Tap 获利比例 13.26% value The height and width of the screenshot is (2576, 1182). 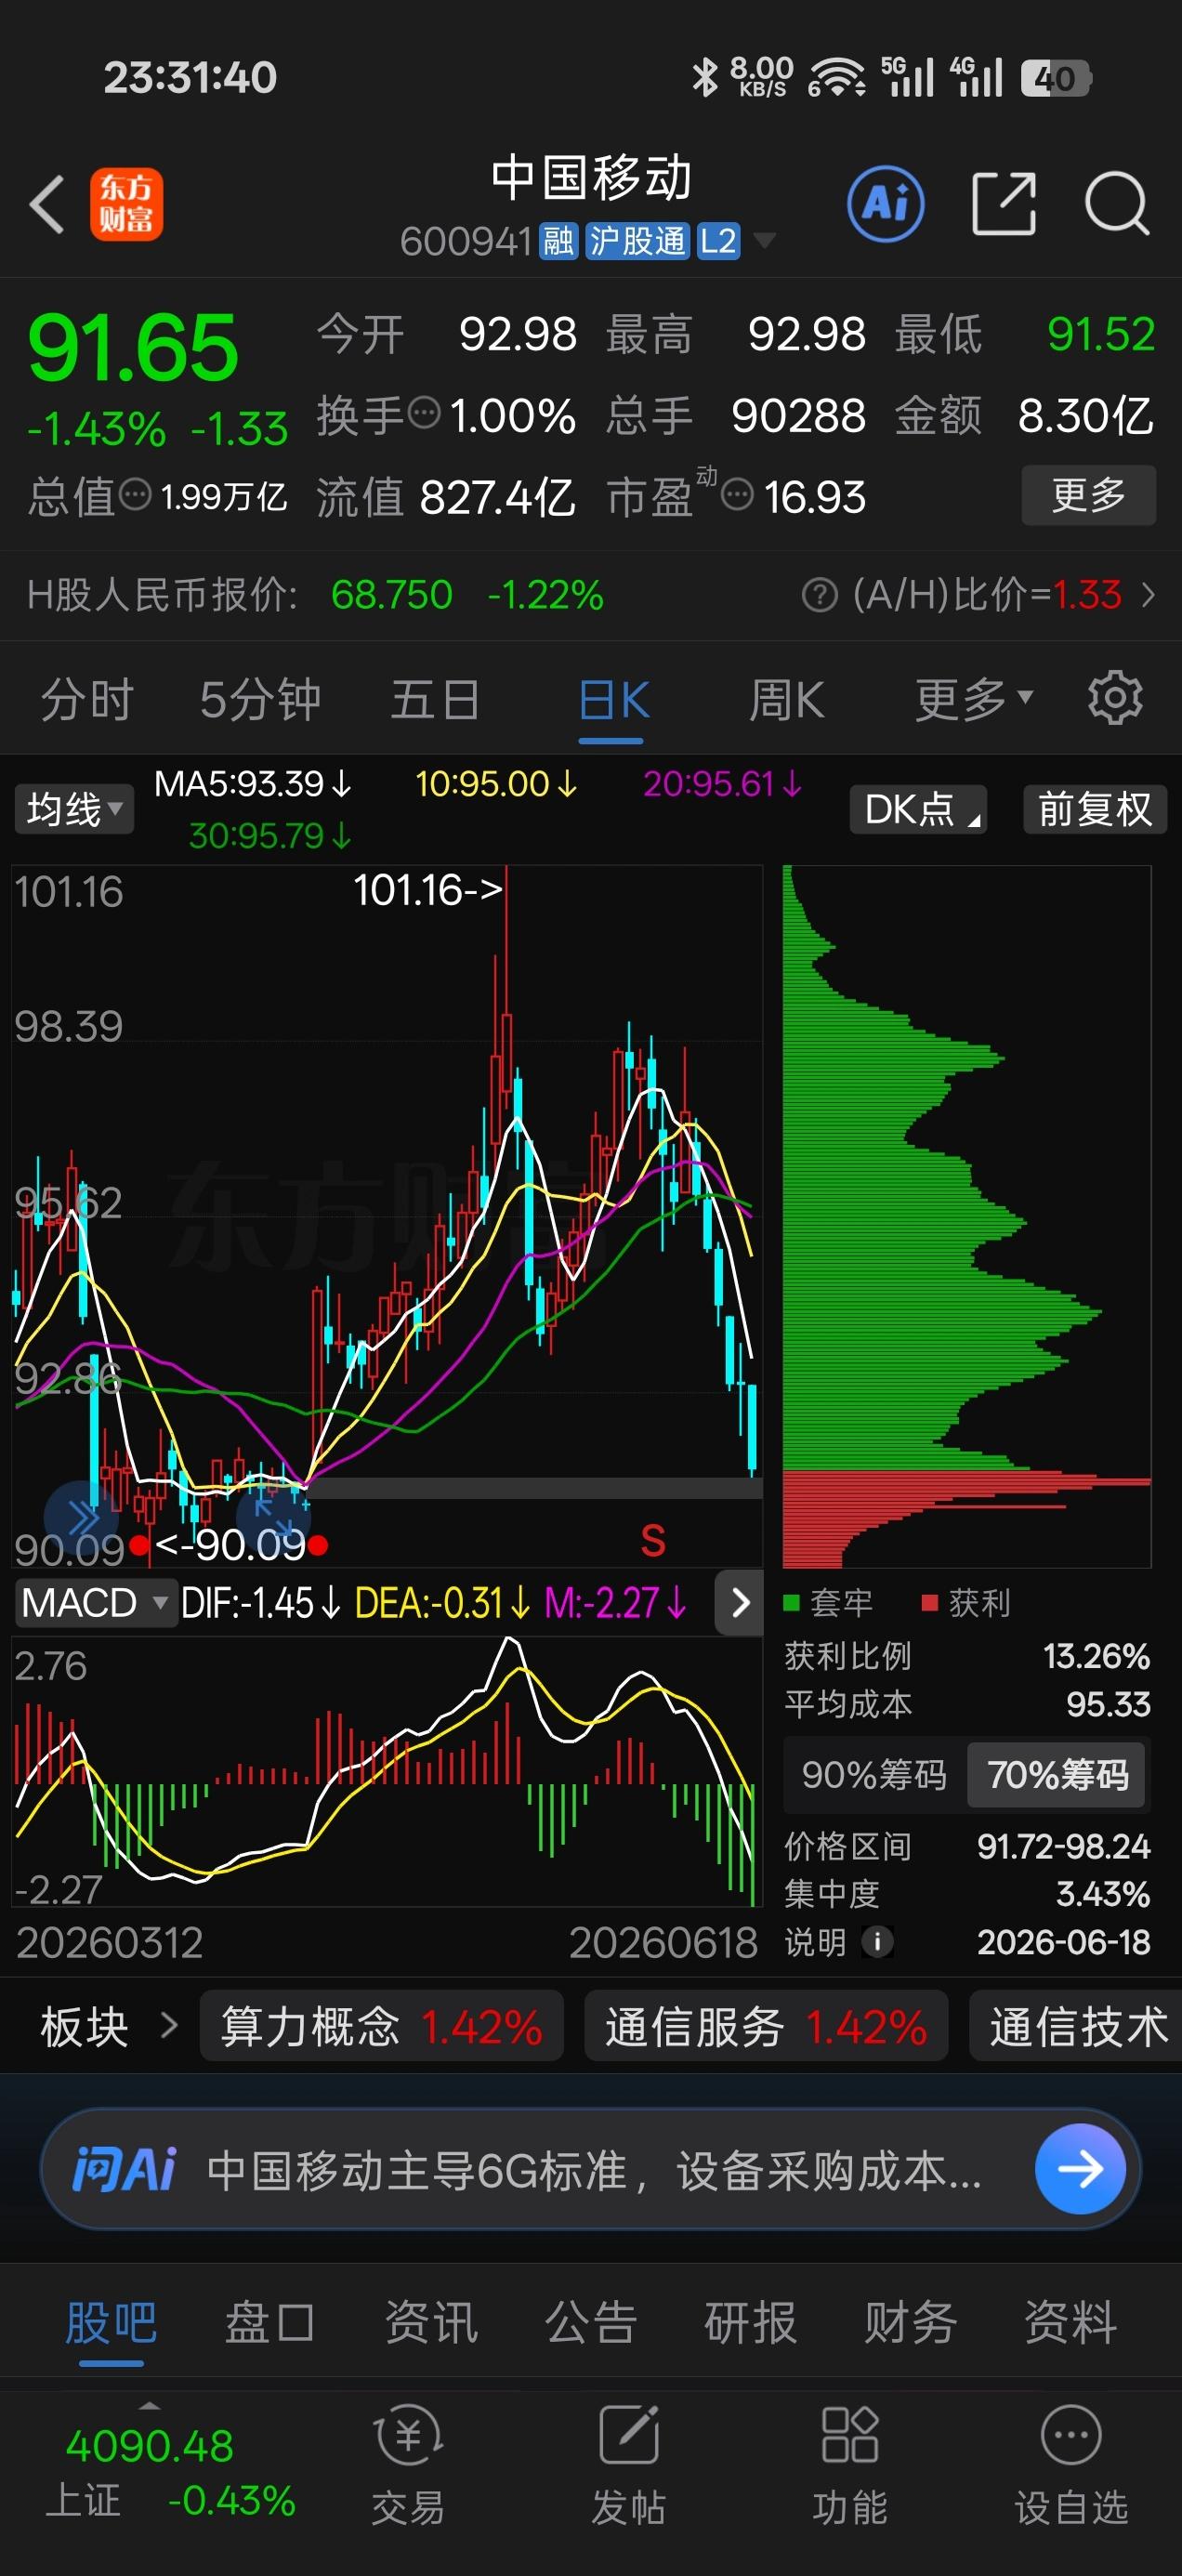[1096, 1656]
